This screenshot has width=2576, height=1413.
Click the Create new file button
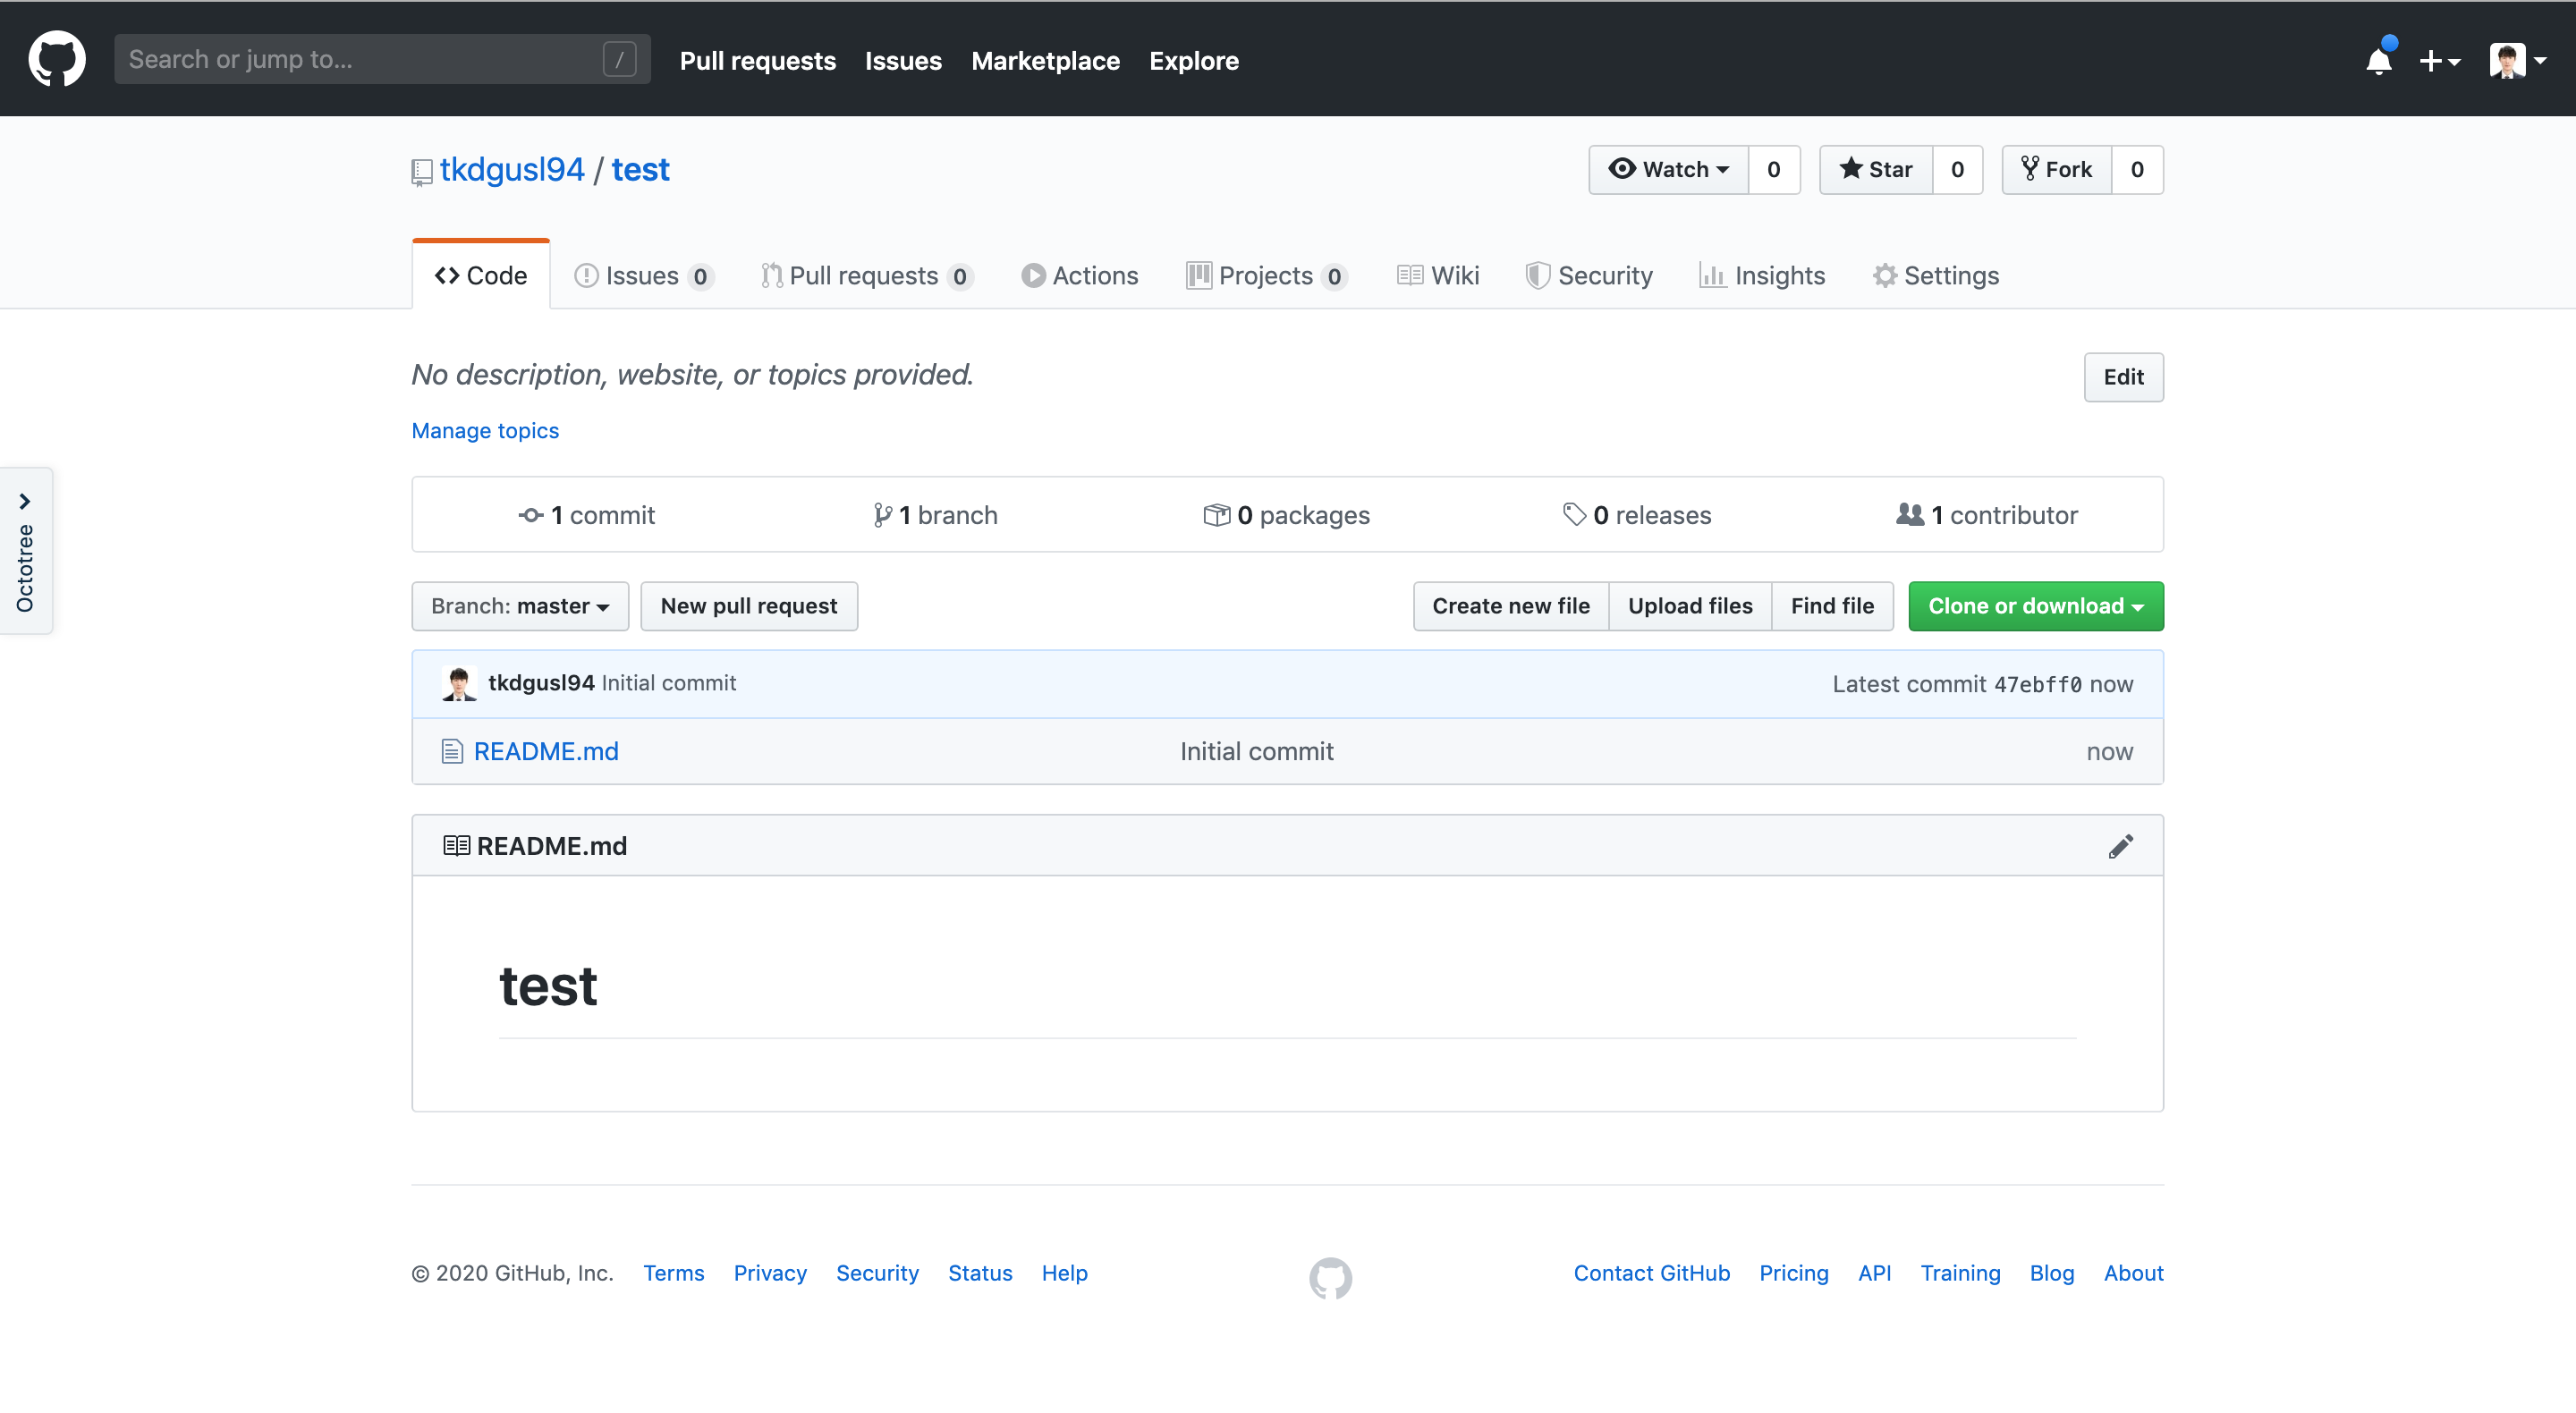coord(1510,606)
